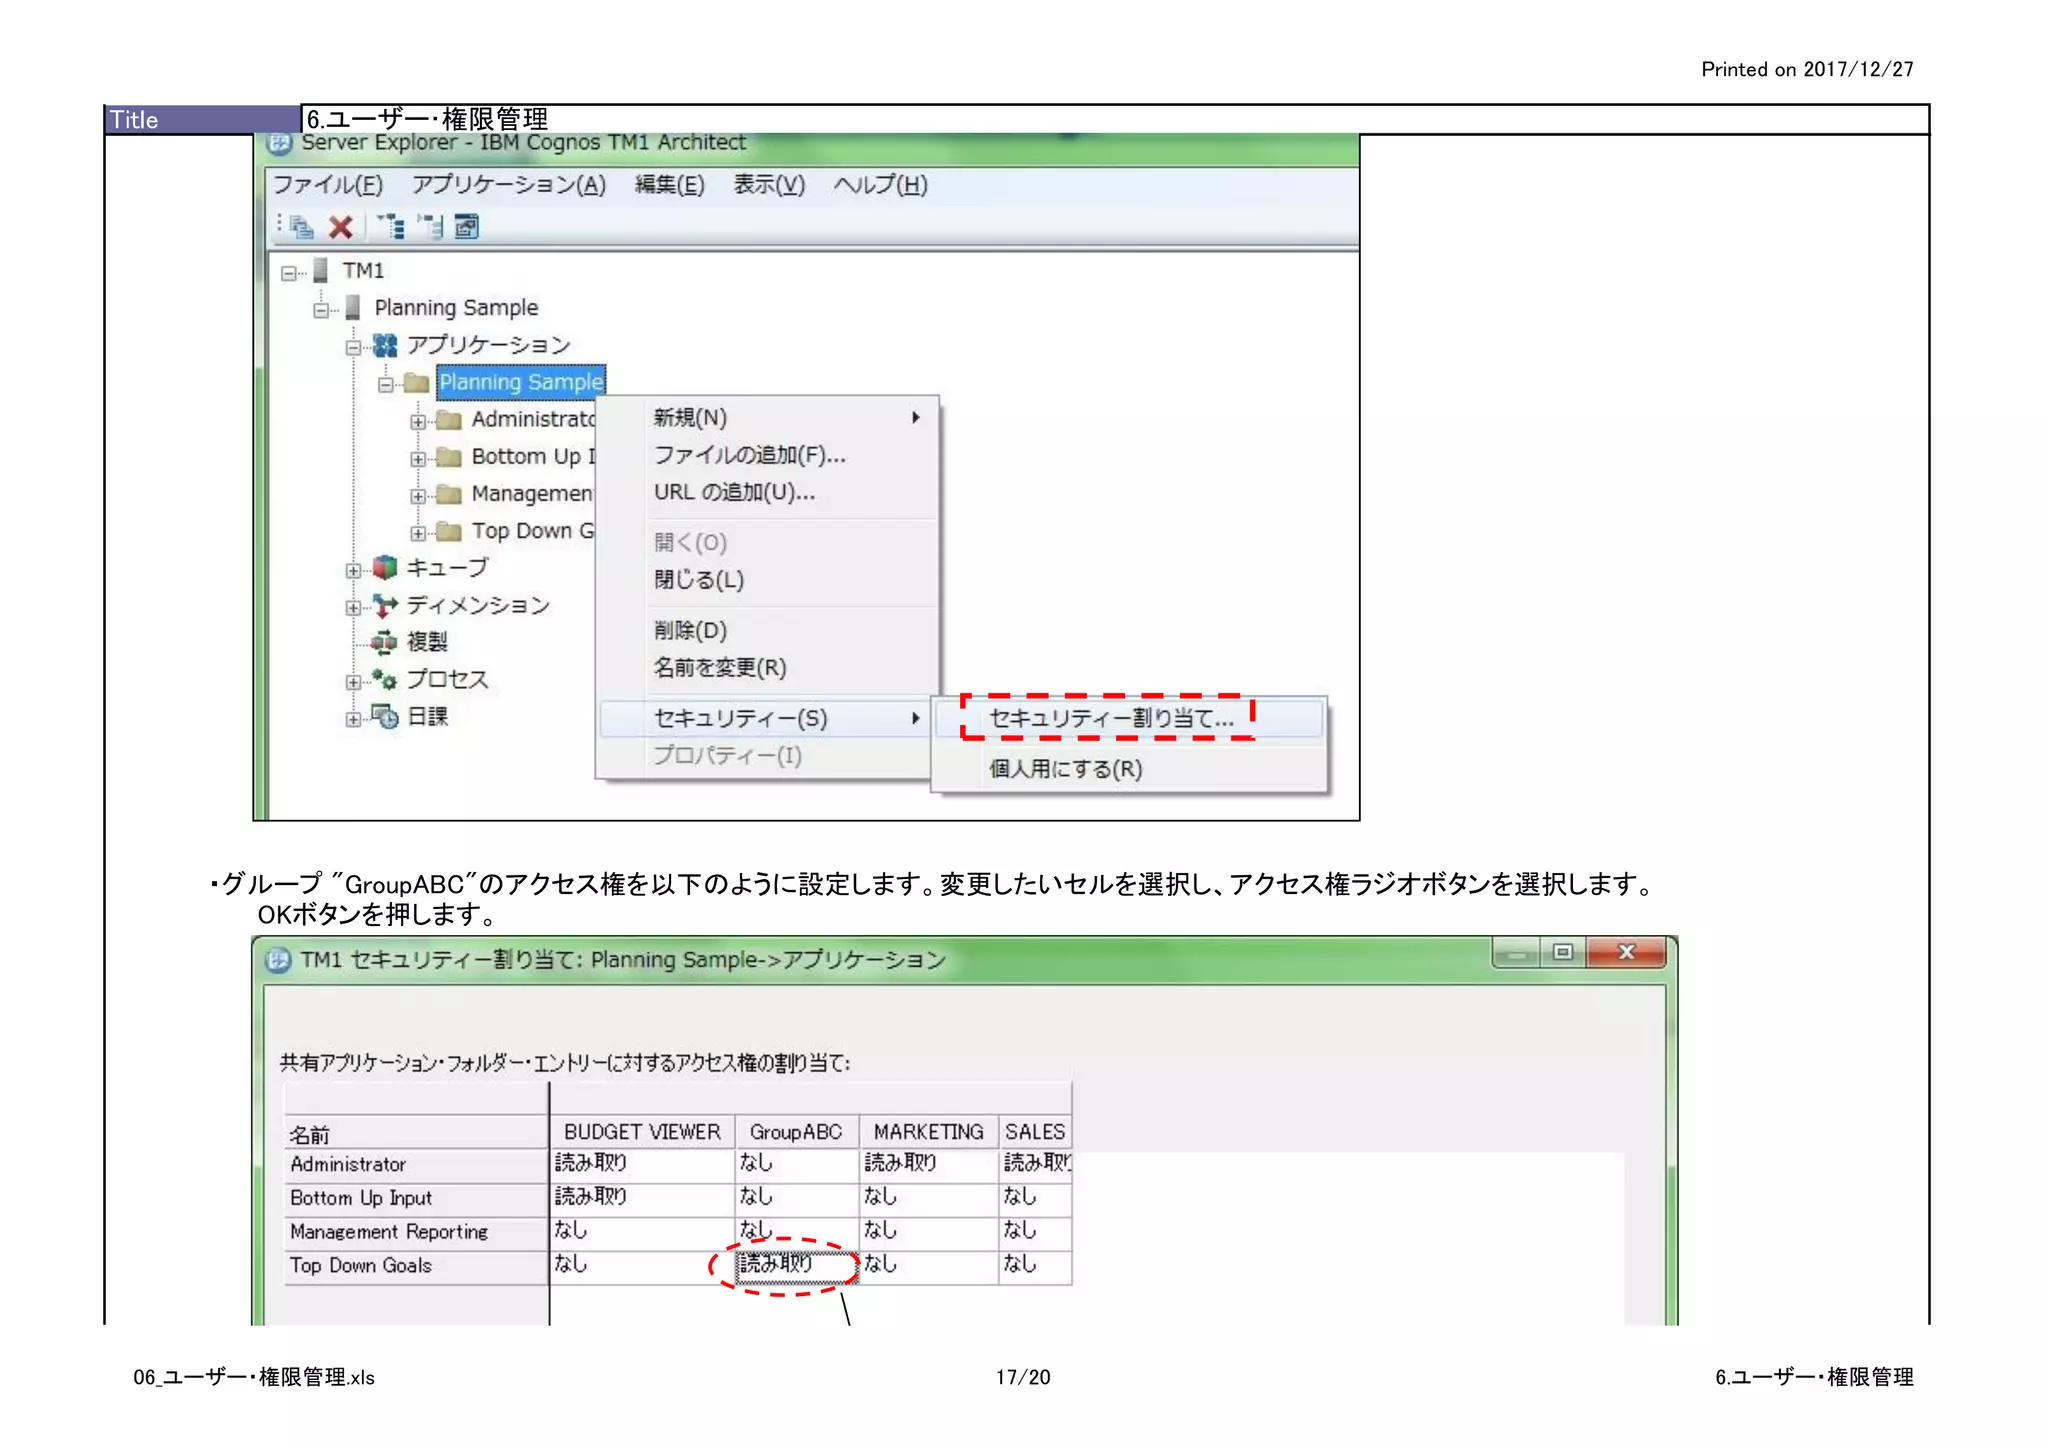
Task: Click the Server Explorer title bar icon
Action: (279, 143)
